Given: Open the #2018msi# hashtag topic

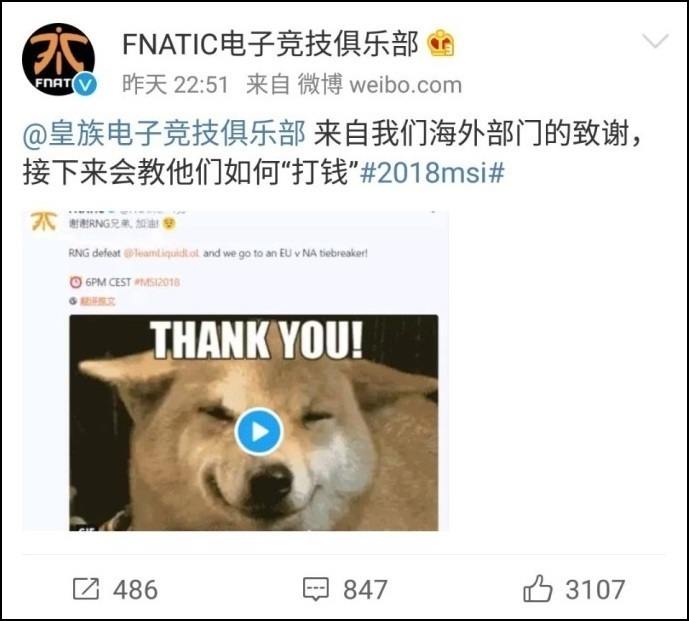Looking at the screenshot, I should (x=432, y=172).
